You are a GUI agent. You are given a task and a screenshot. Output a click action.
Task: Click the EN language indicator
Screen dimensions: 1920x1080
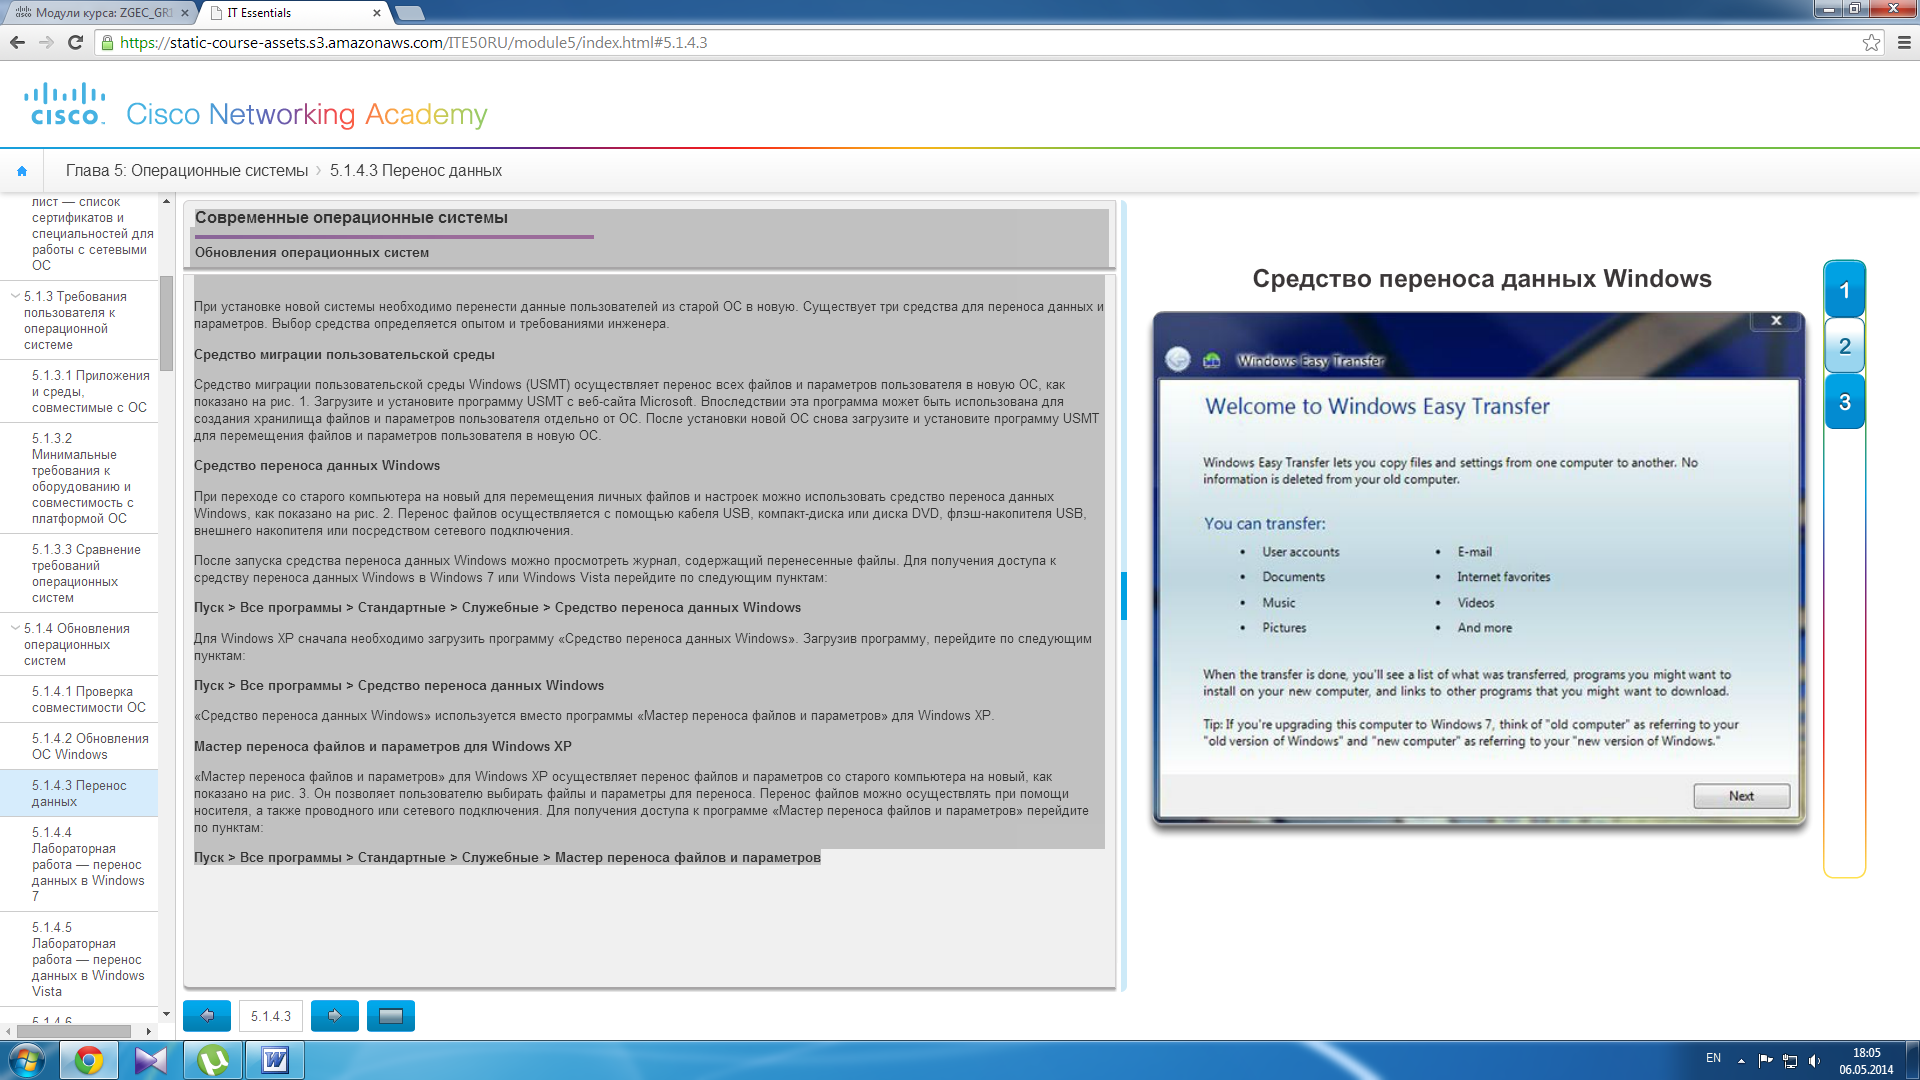[1713, 1058]
